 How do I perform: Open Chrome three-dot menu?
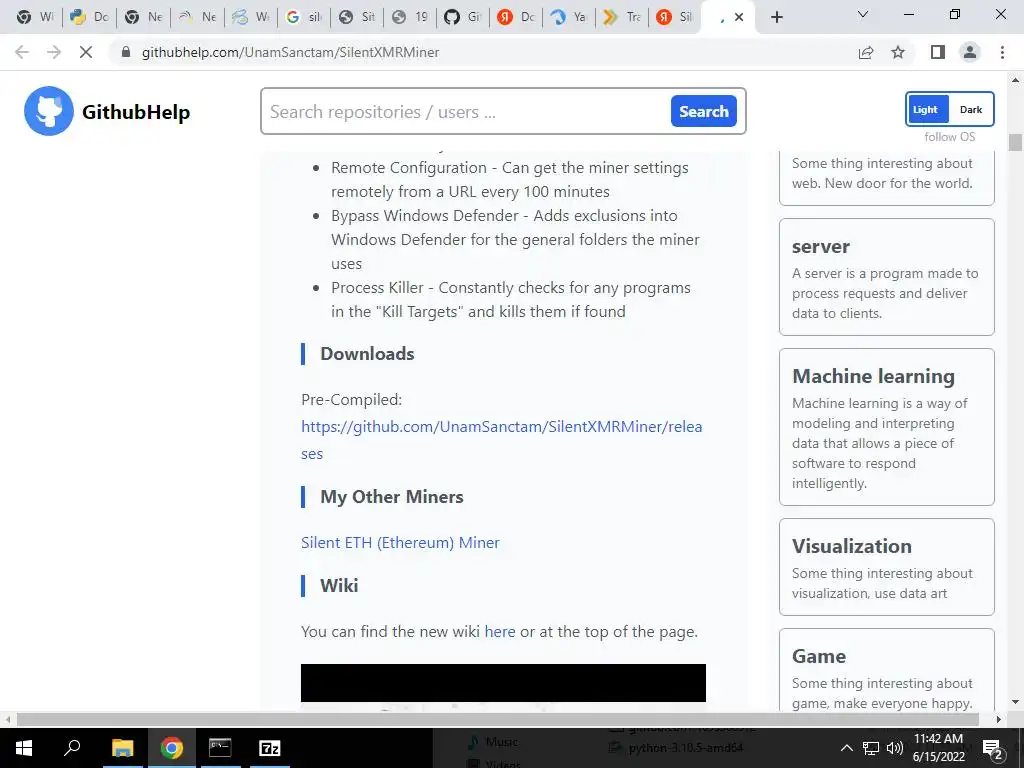click(x=1002, y=52)
